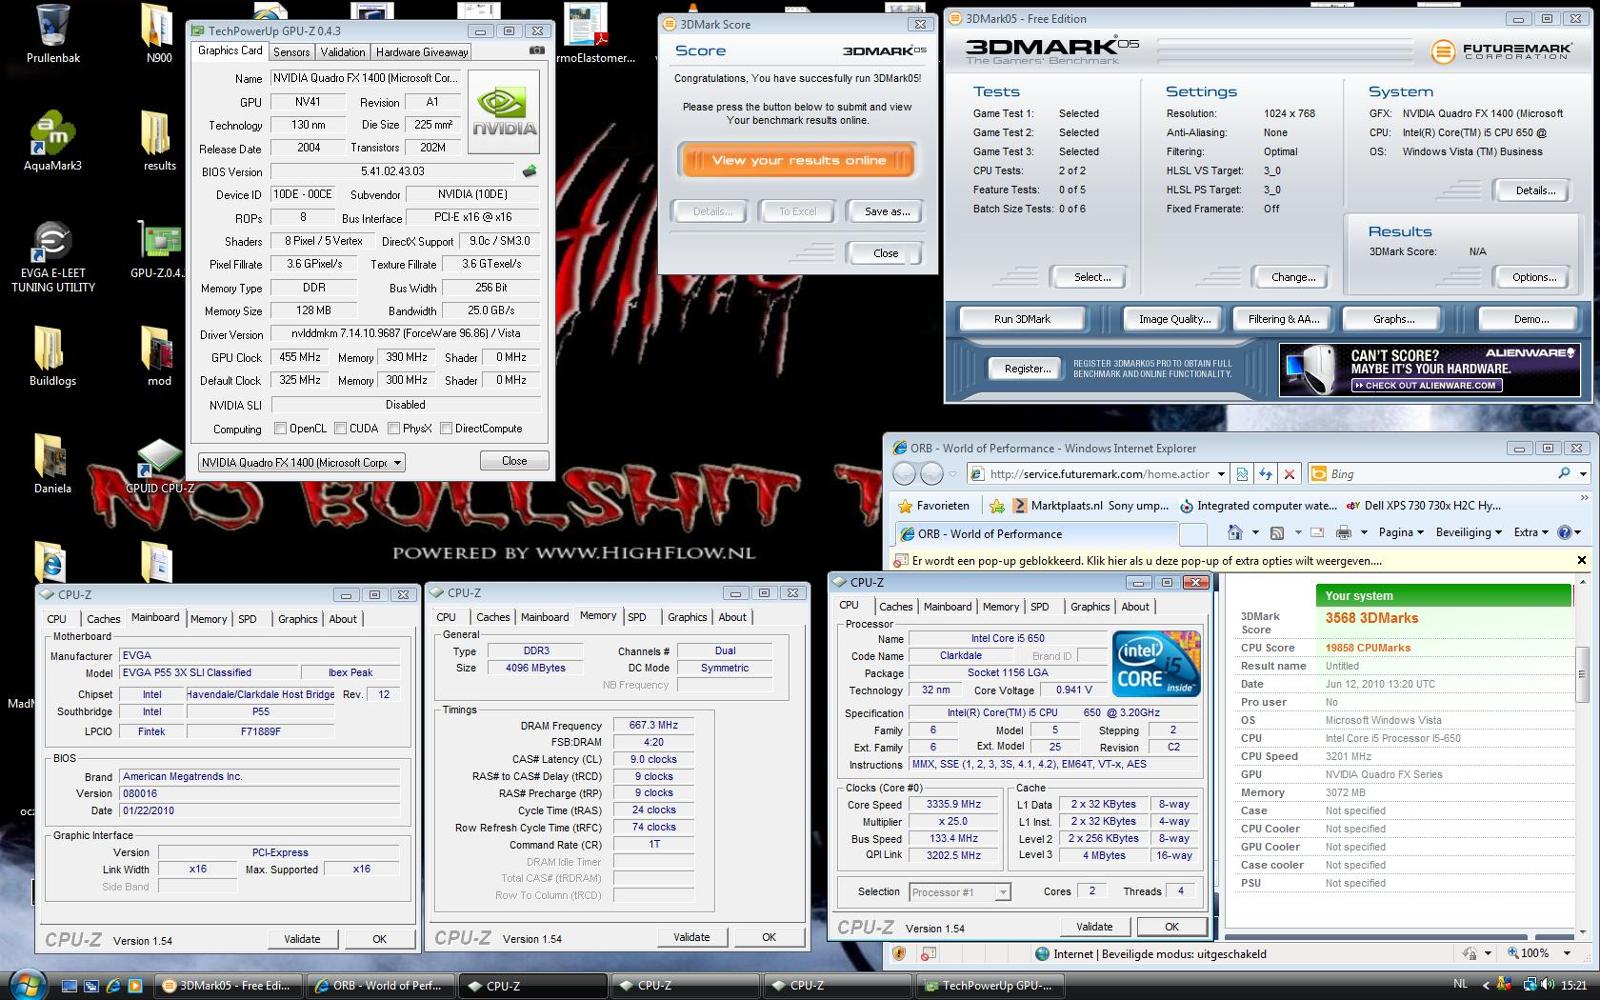Expand the Bing search provider dropdown arrow
Screen dimensions: 1600x1000
(1583, 474)
